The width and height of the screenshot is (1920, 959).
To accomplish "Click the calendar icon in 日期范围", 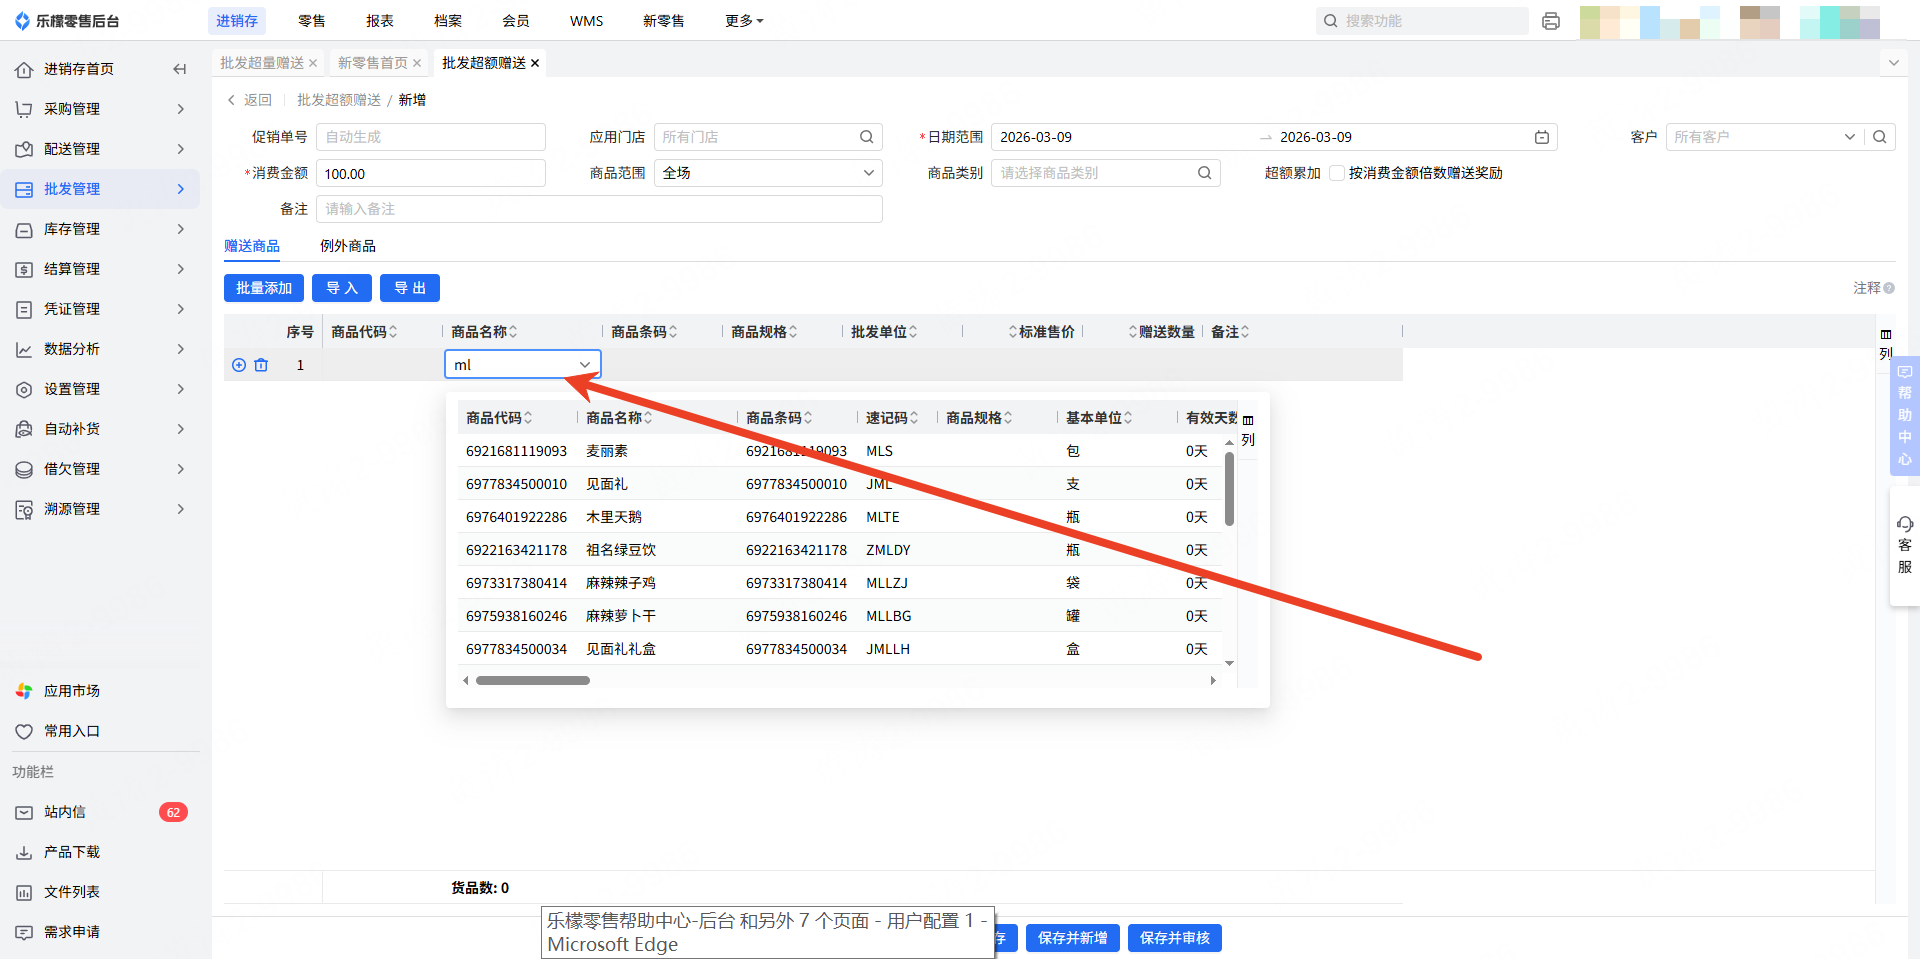I will (1542, 137).
